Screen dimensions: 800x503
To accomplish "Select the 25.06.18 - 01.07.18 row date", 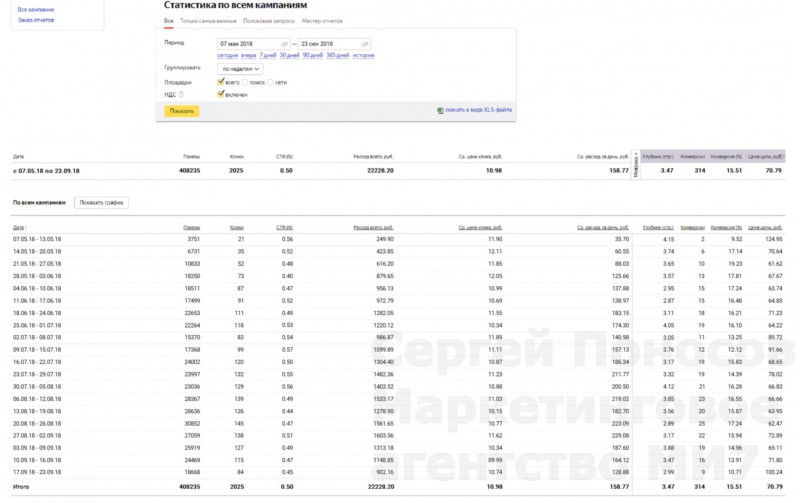I will (x=37, y=325).
